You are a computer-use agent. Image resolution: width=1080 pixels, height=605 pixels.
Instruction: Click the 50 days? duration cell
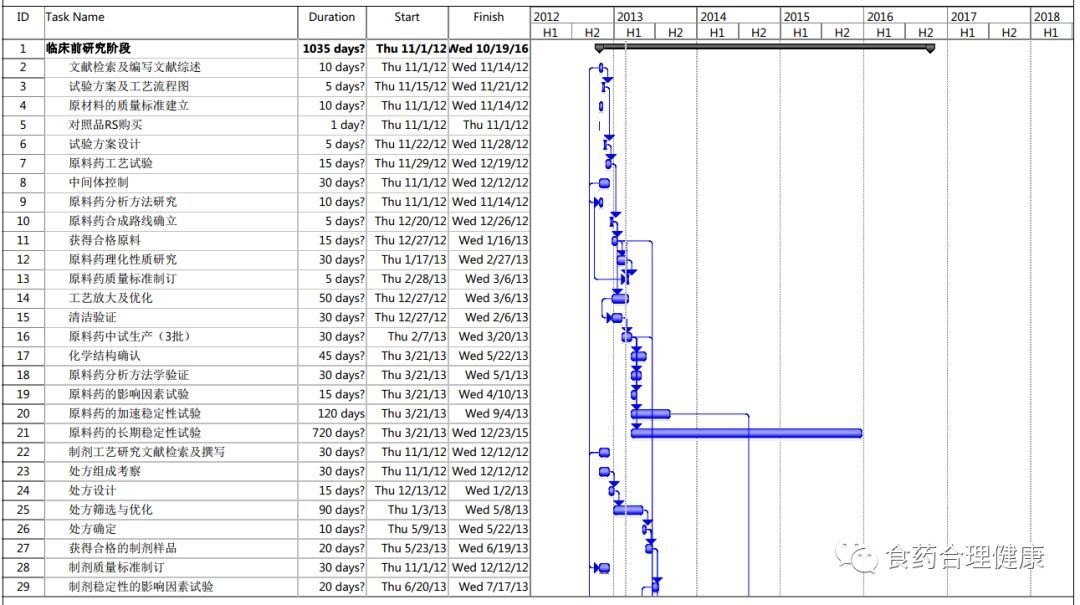click(342, 298)
